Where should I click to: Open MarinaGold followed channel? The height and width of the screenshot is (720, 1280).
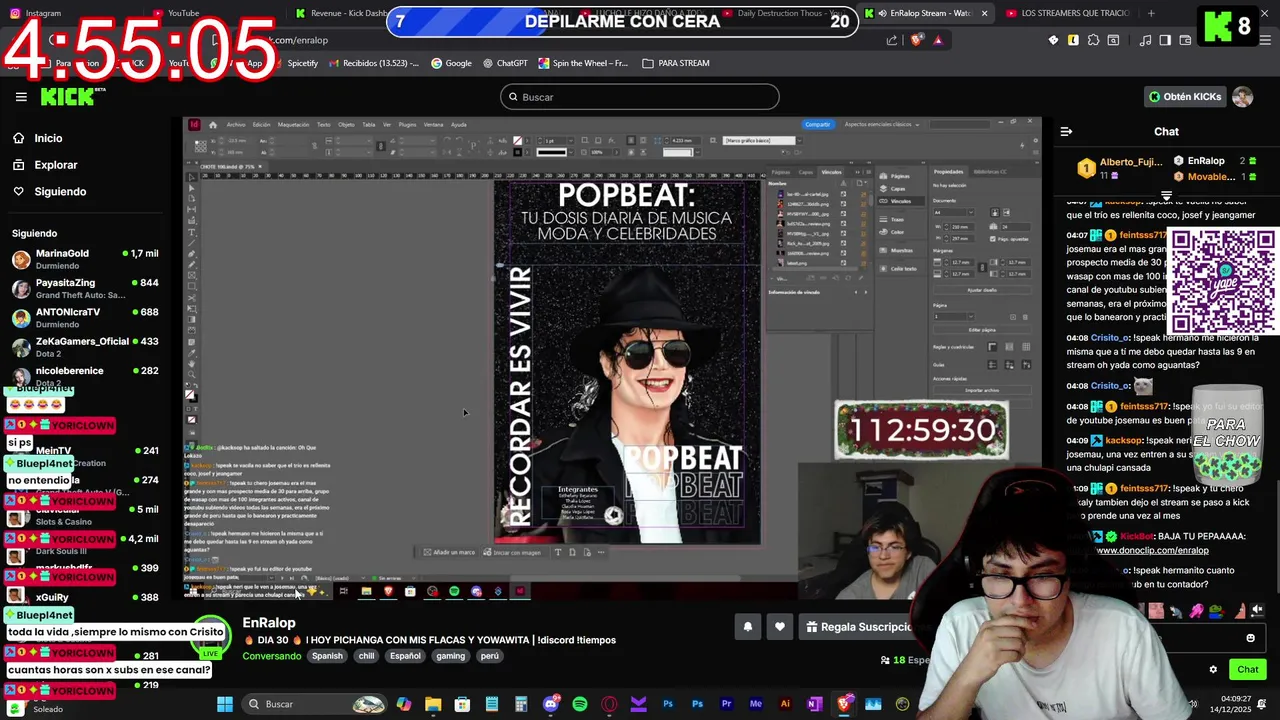coord(85,259)
